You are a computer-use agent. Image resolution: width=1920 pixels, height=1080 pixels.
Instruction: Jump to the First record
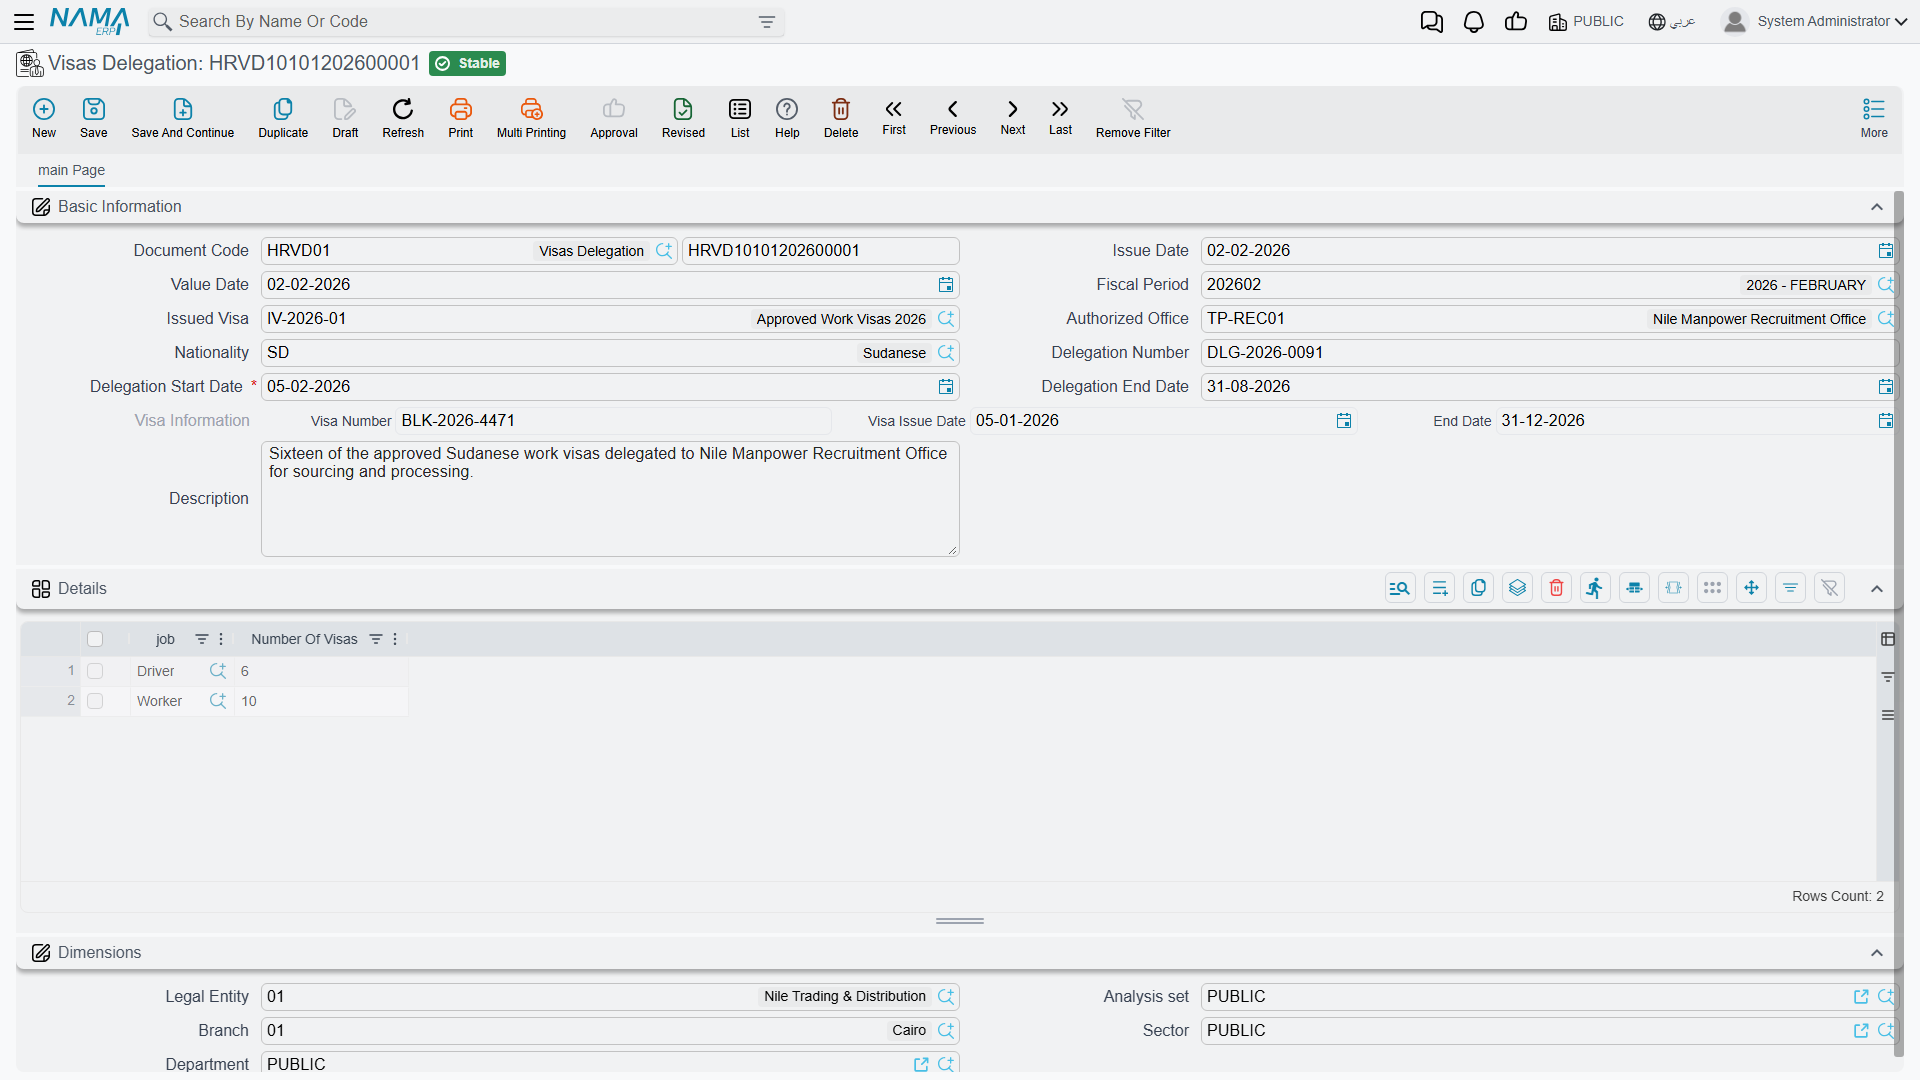tap(894, 117)
